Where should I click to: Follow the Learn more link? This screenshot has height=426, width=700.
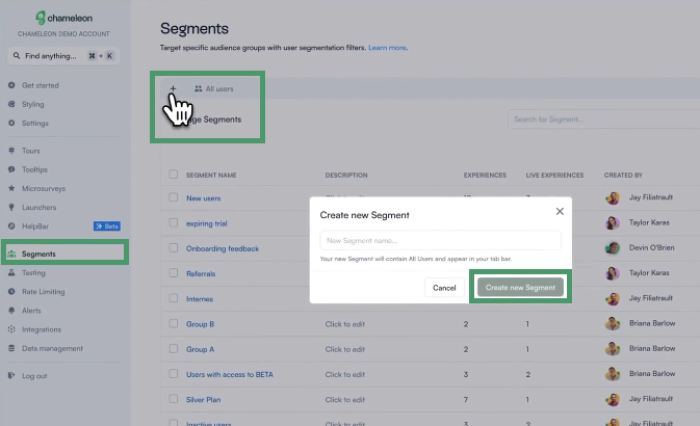(387, 48)
